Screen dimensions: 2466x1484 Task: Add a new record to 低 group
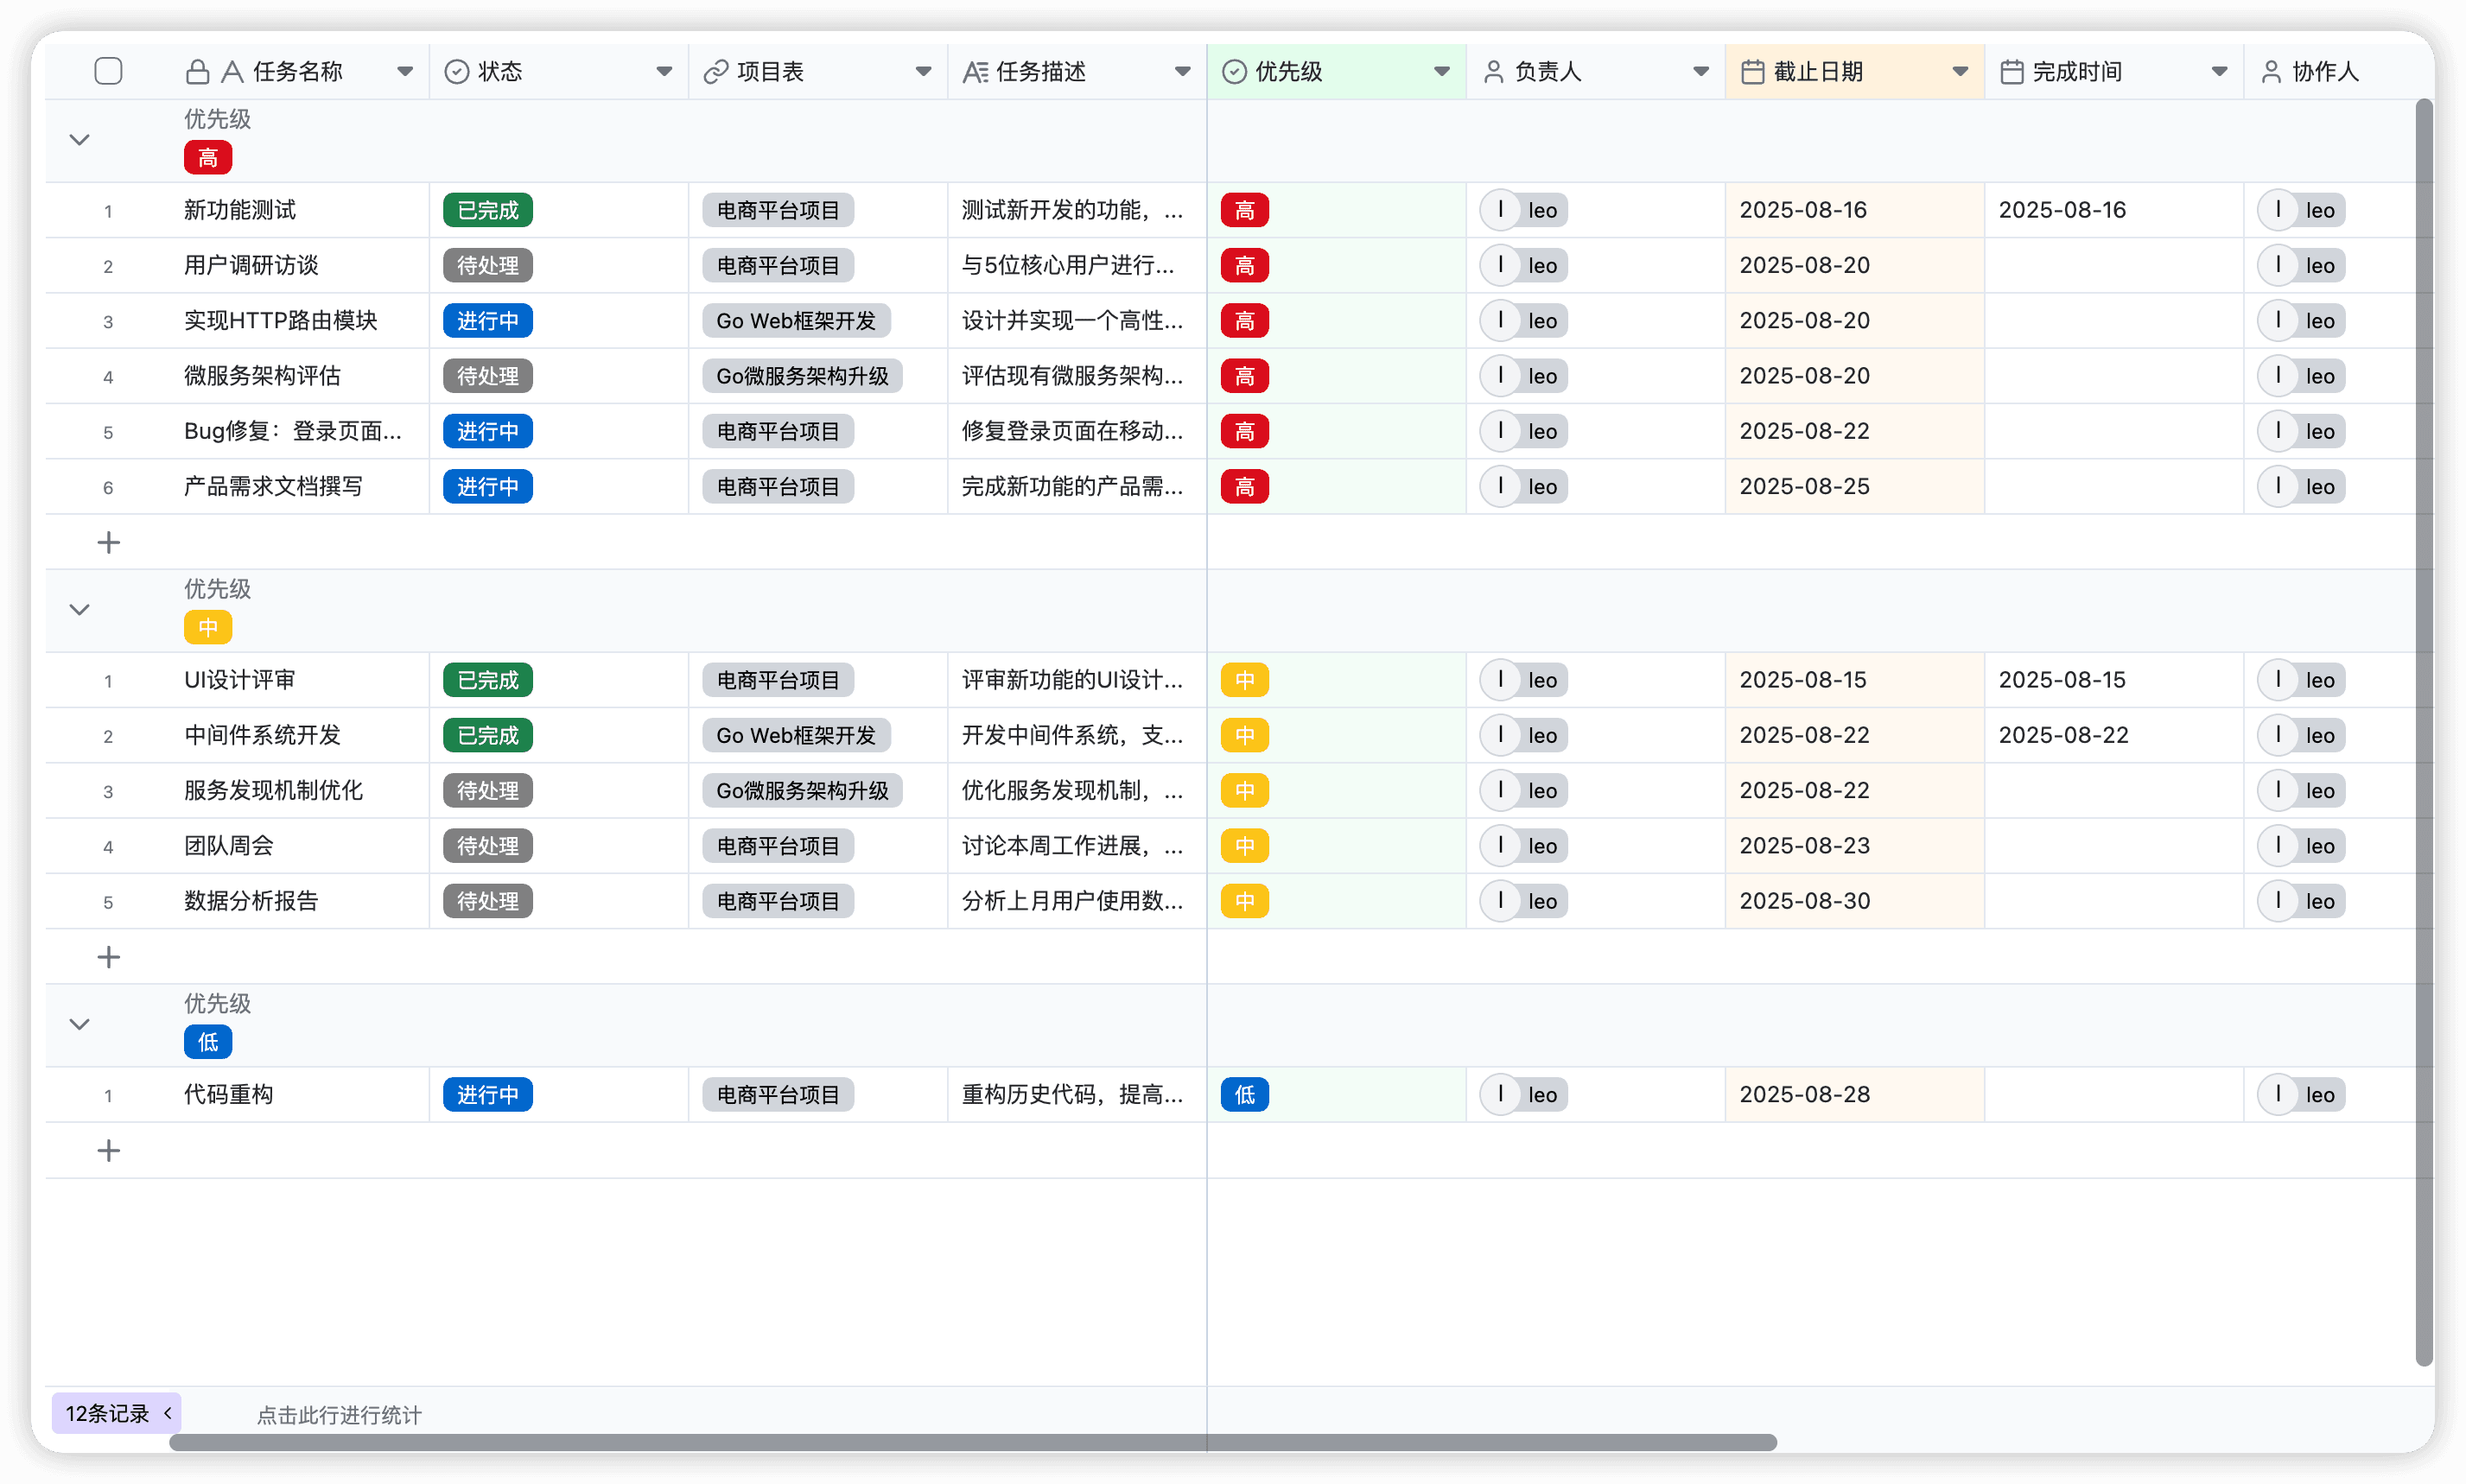108,1150
